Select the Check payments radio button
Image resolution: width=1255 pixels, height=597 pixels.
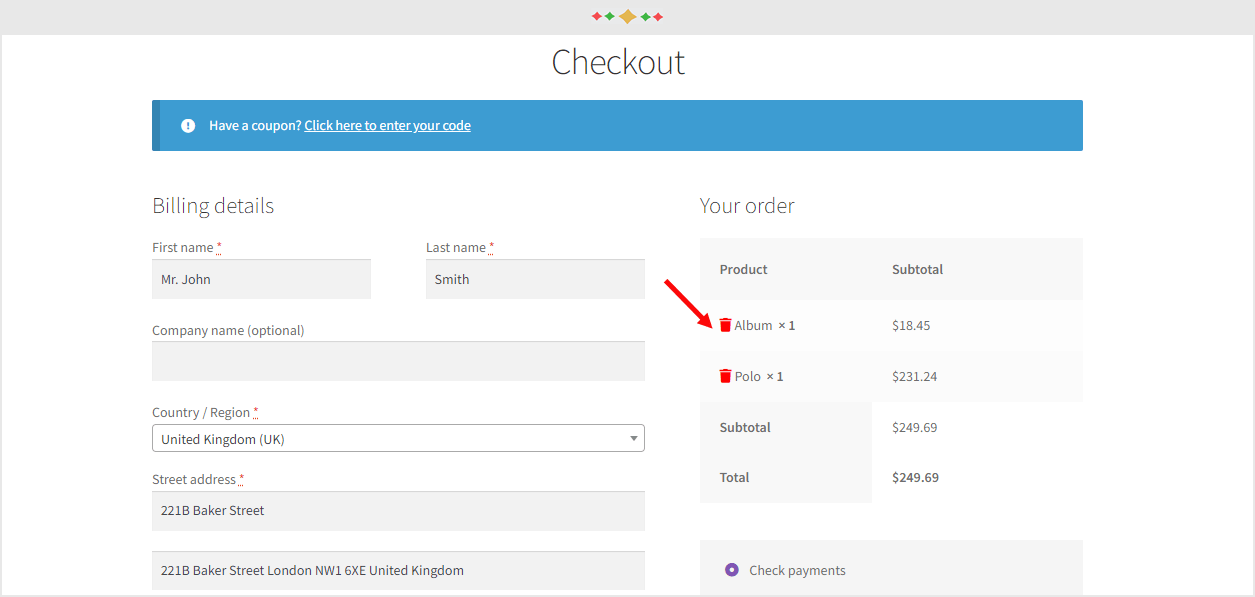pyautogui.click(x=731, y=570)
